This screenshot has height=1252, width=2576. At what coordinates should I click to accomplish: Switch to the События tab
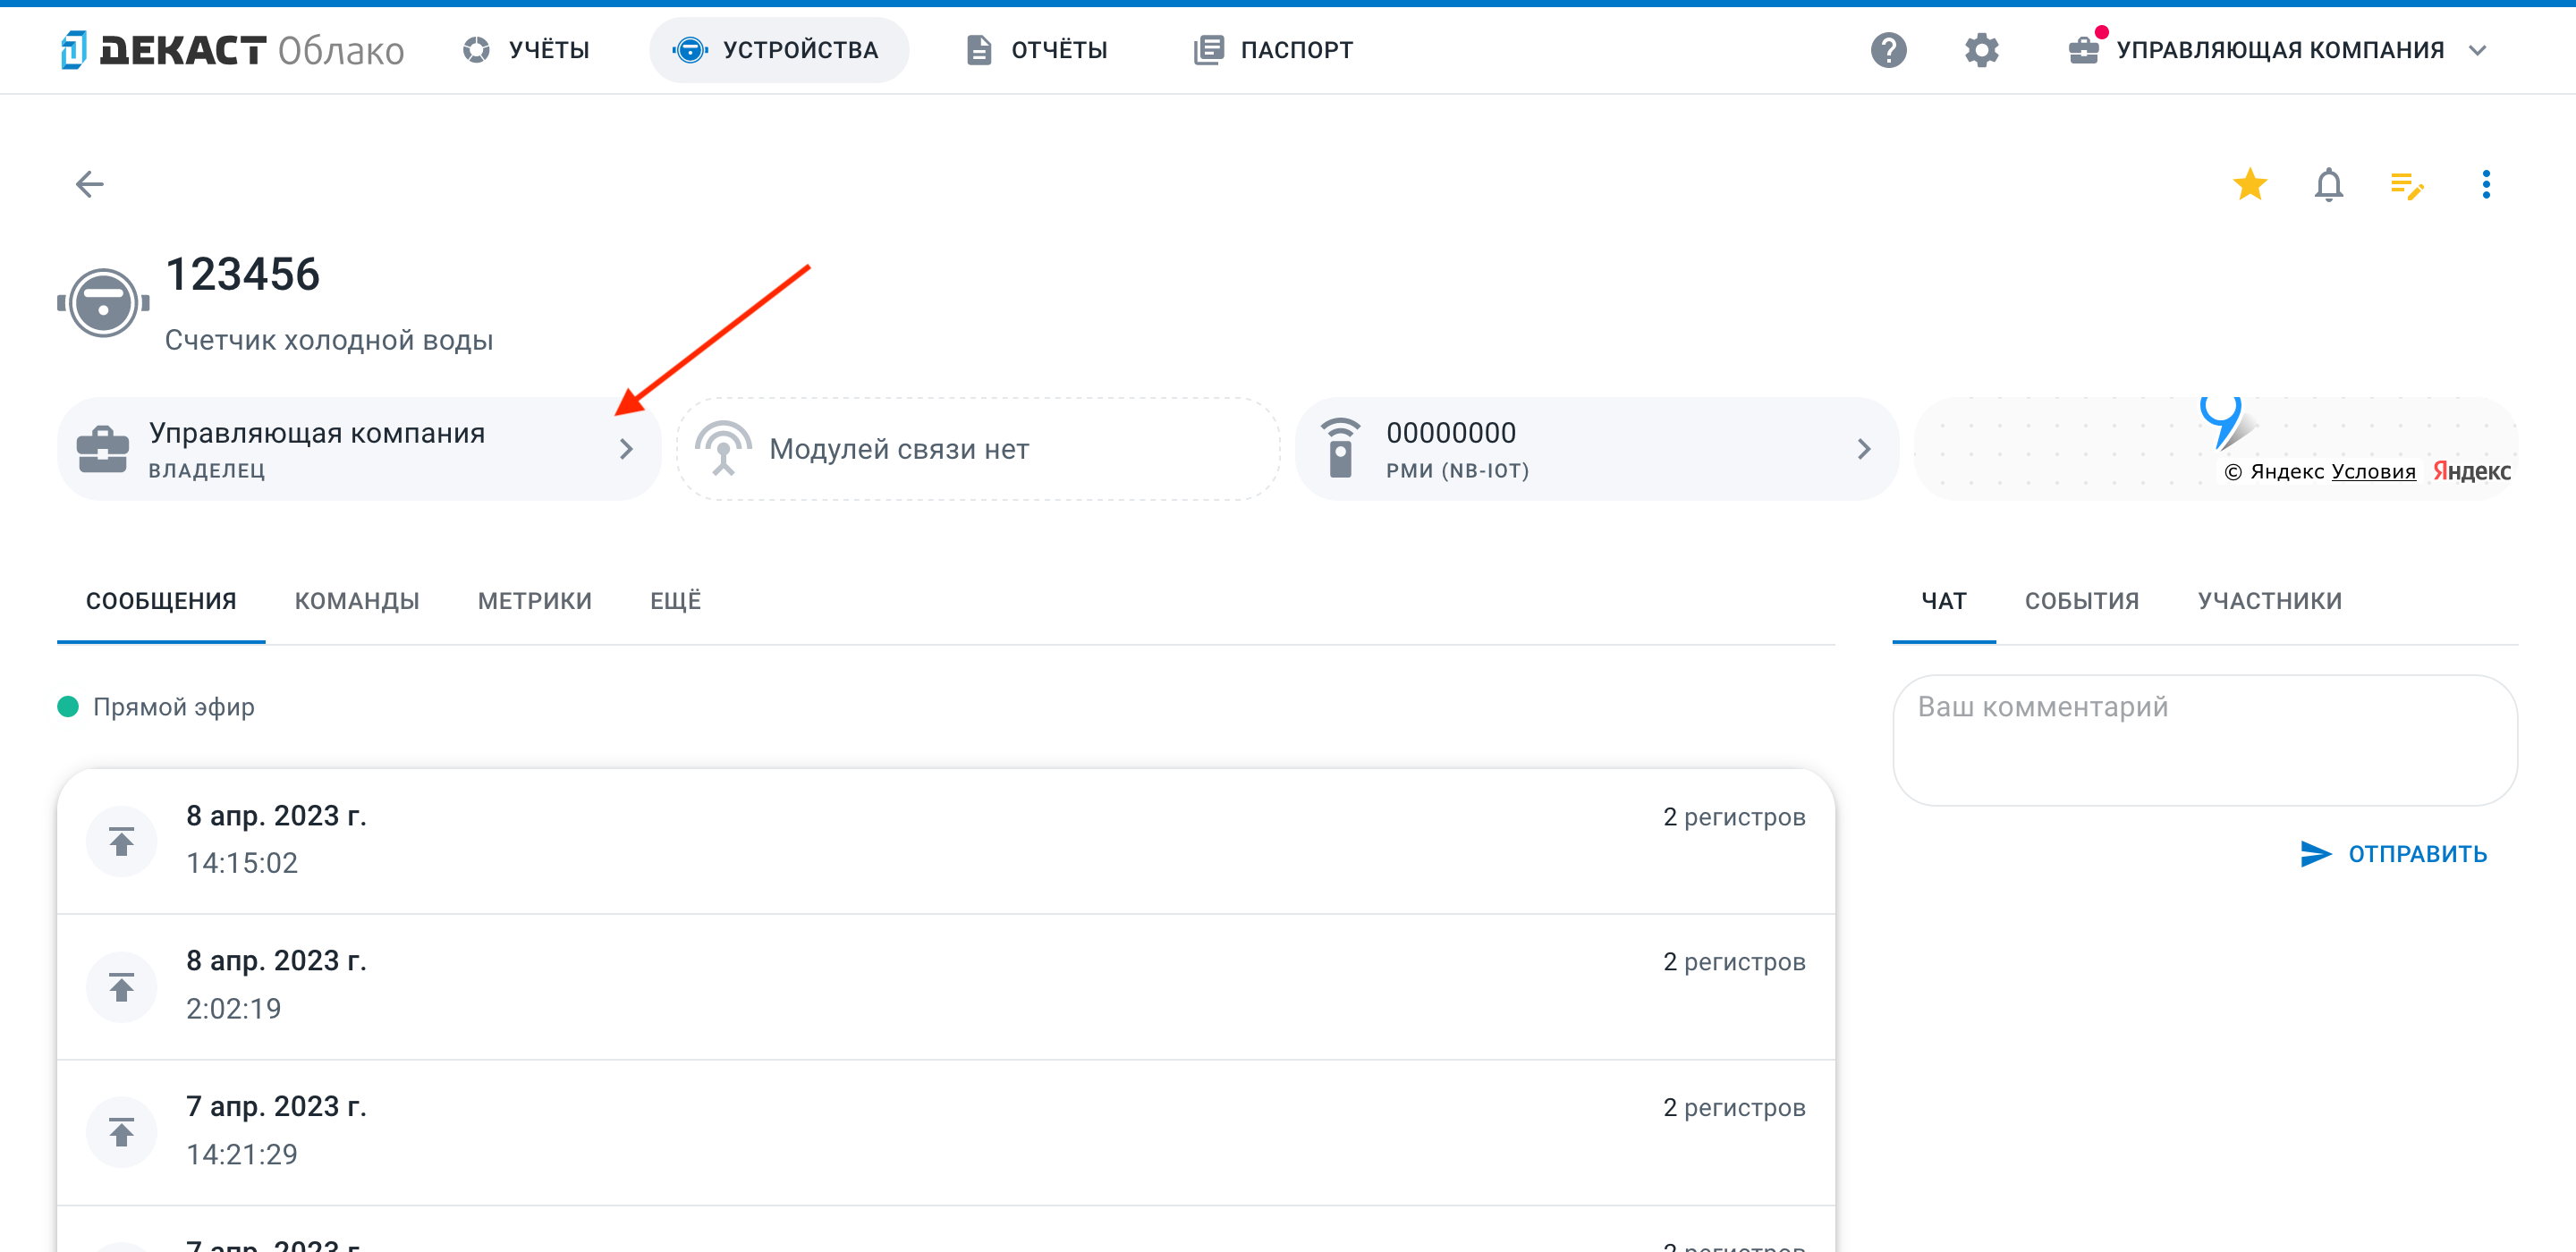coord(2082,601)
